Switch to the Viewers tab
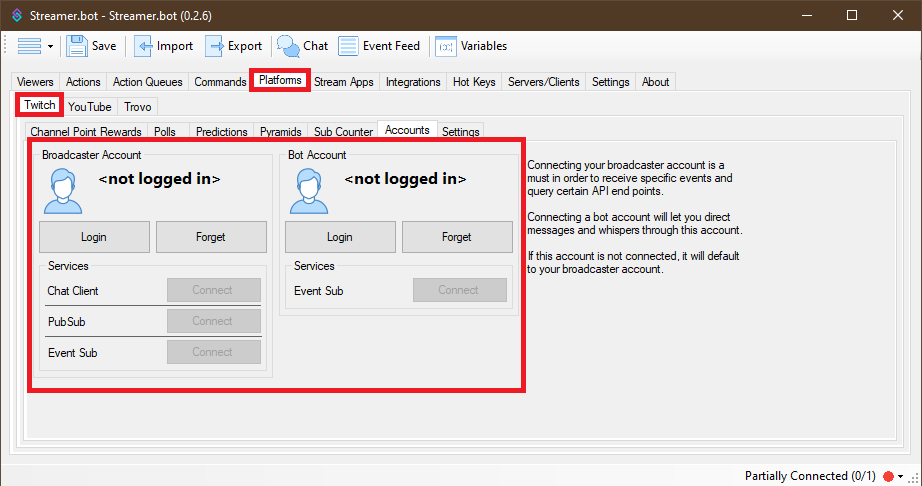Viewport: 922px width, 486px height. coord(35,82)
